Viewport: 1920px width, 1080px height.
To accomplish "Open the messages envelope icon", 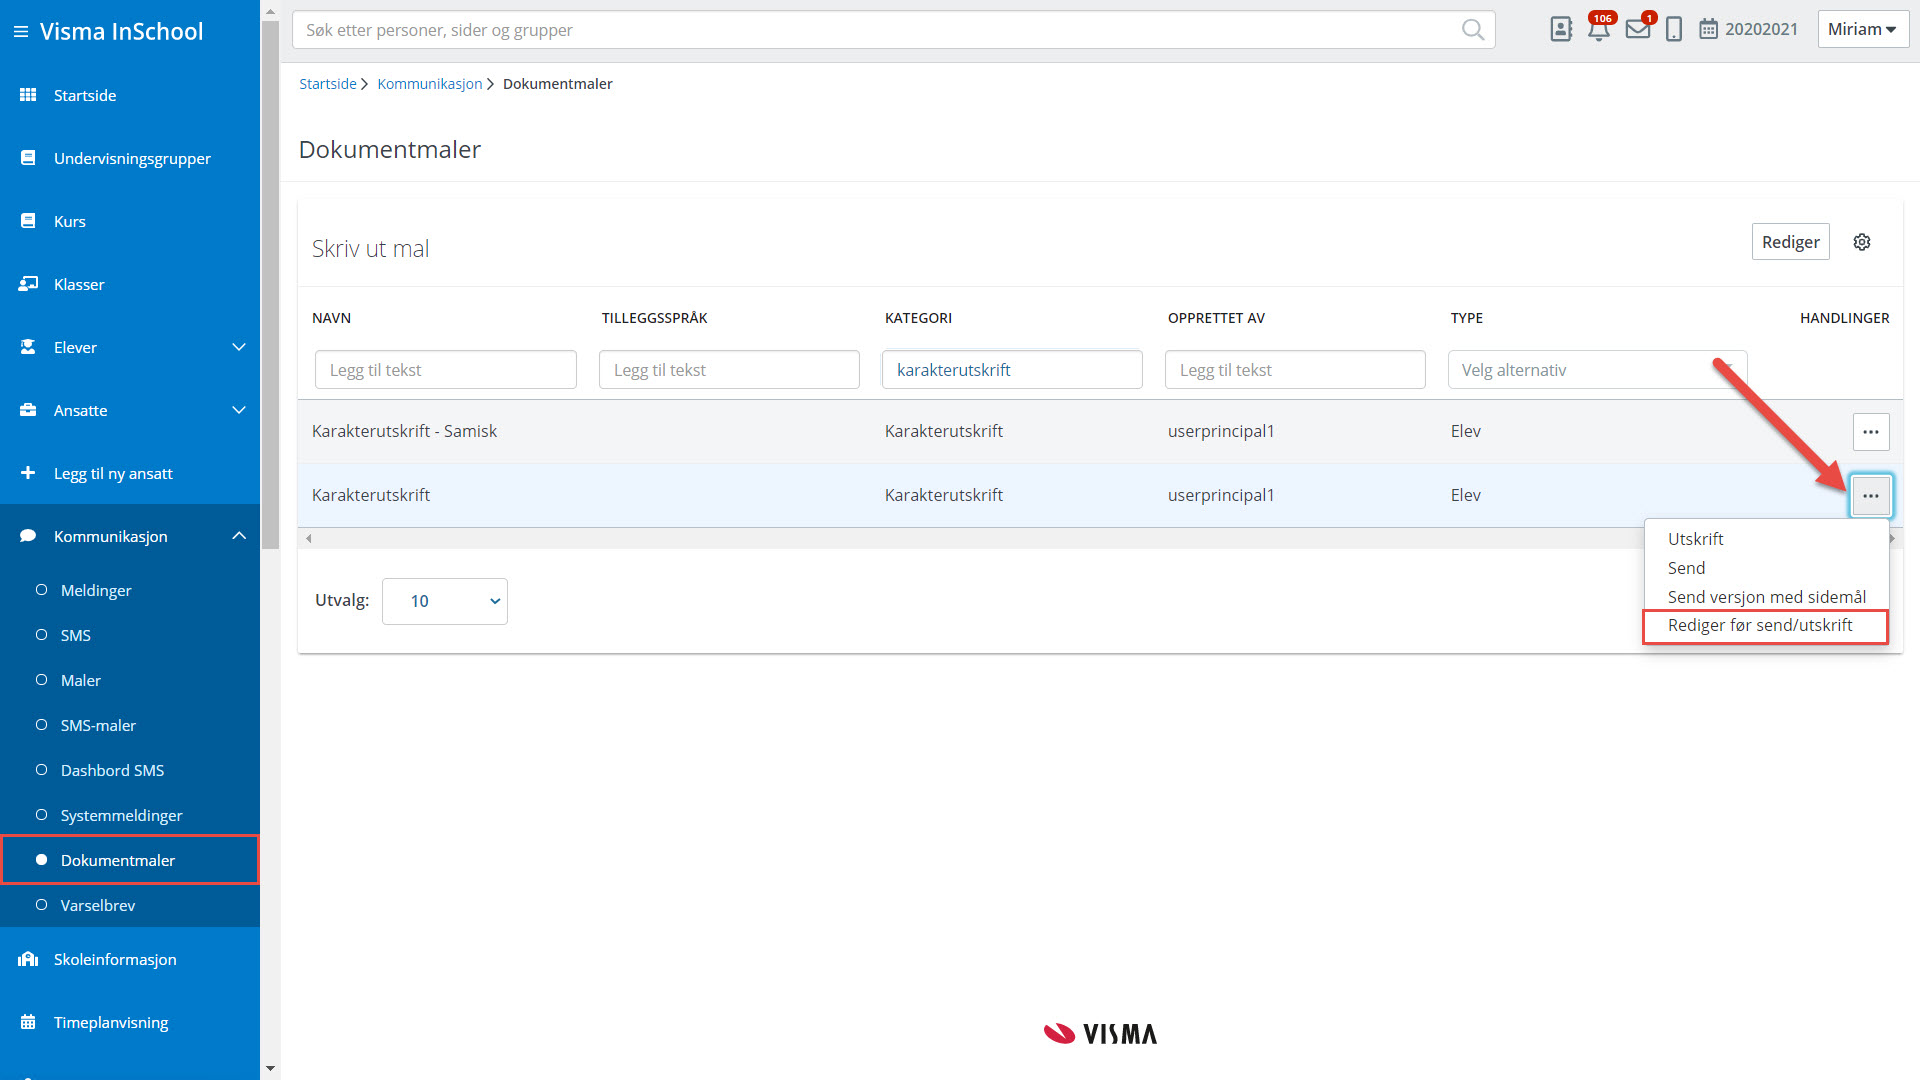I will pyautogui.click(x=1637, y=30).
